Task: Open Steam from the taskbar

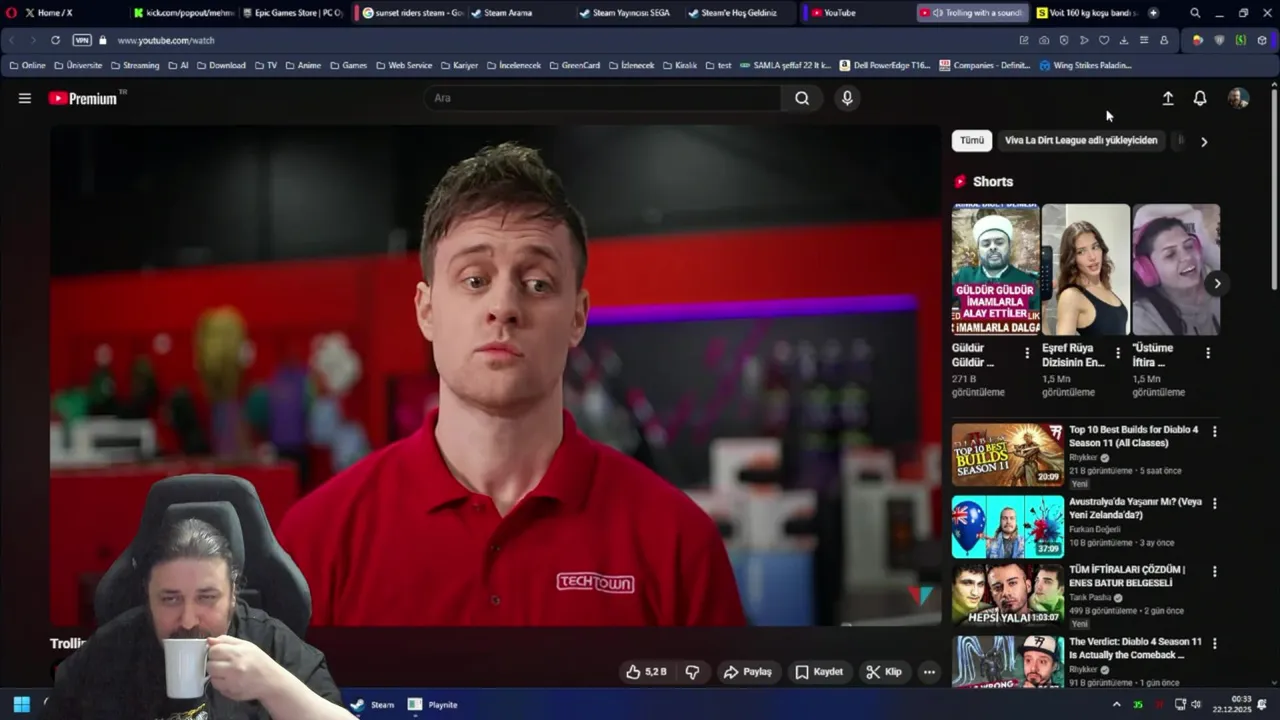Action: 372,705
